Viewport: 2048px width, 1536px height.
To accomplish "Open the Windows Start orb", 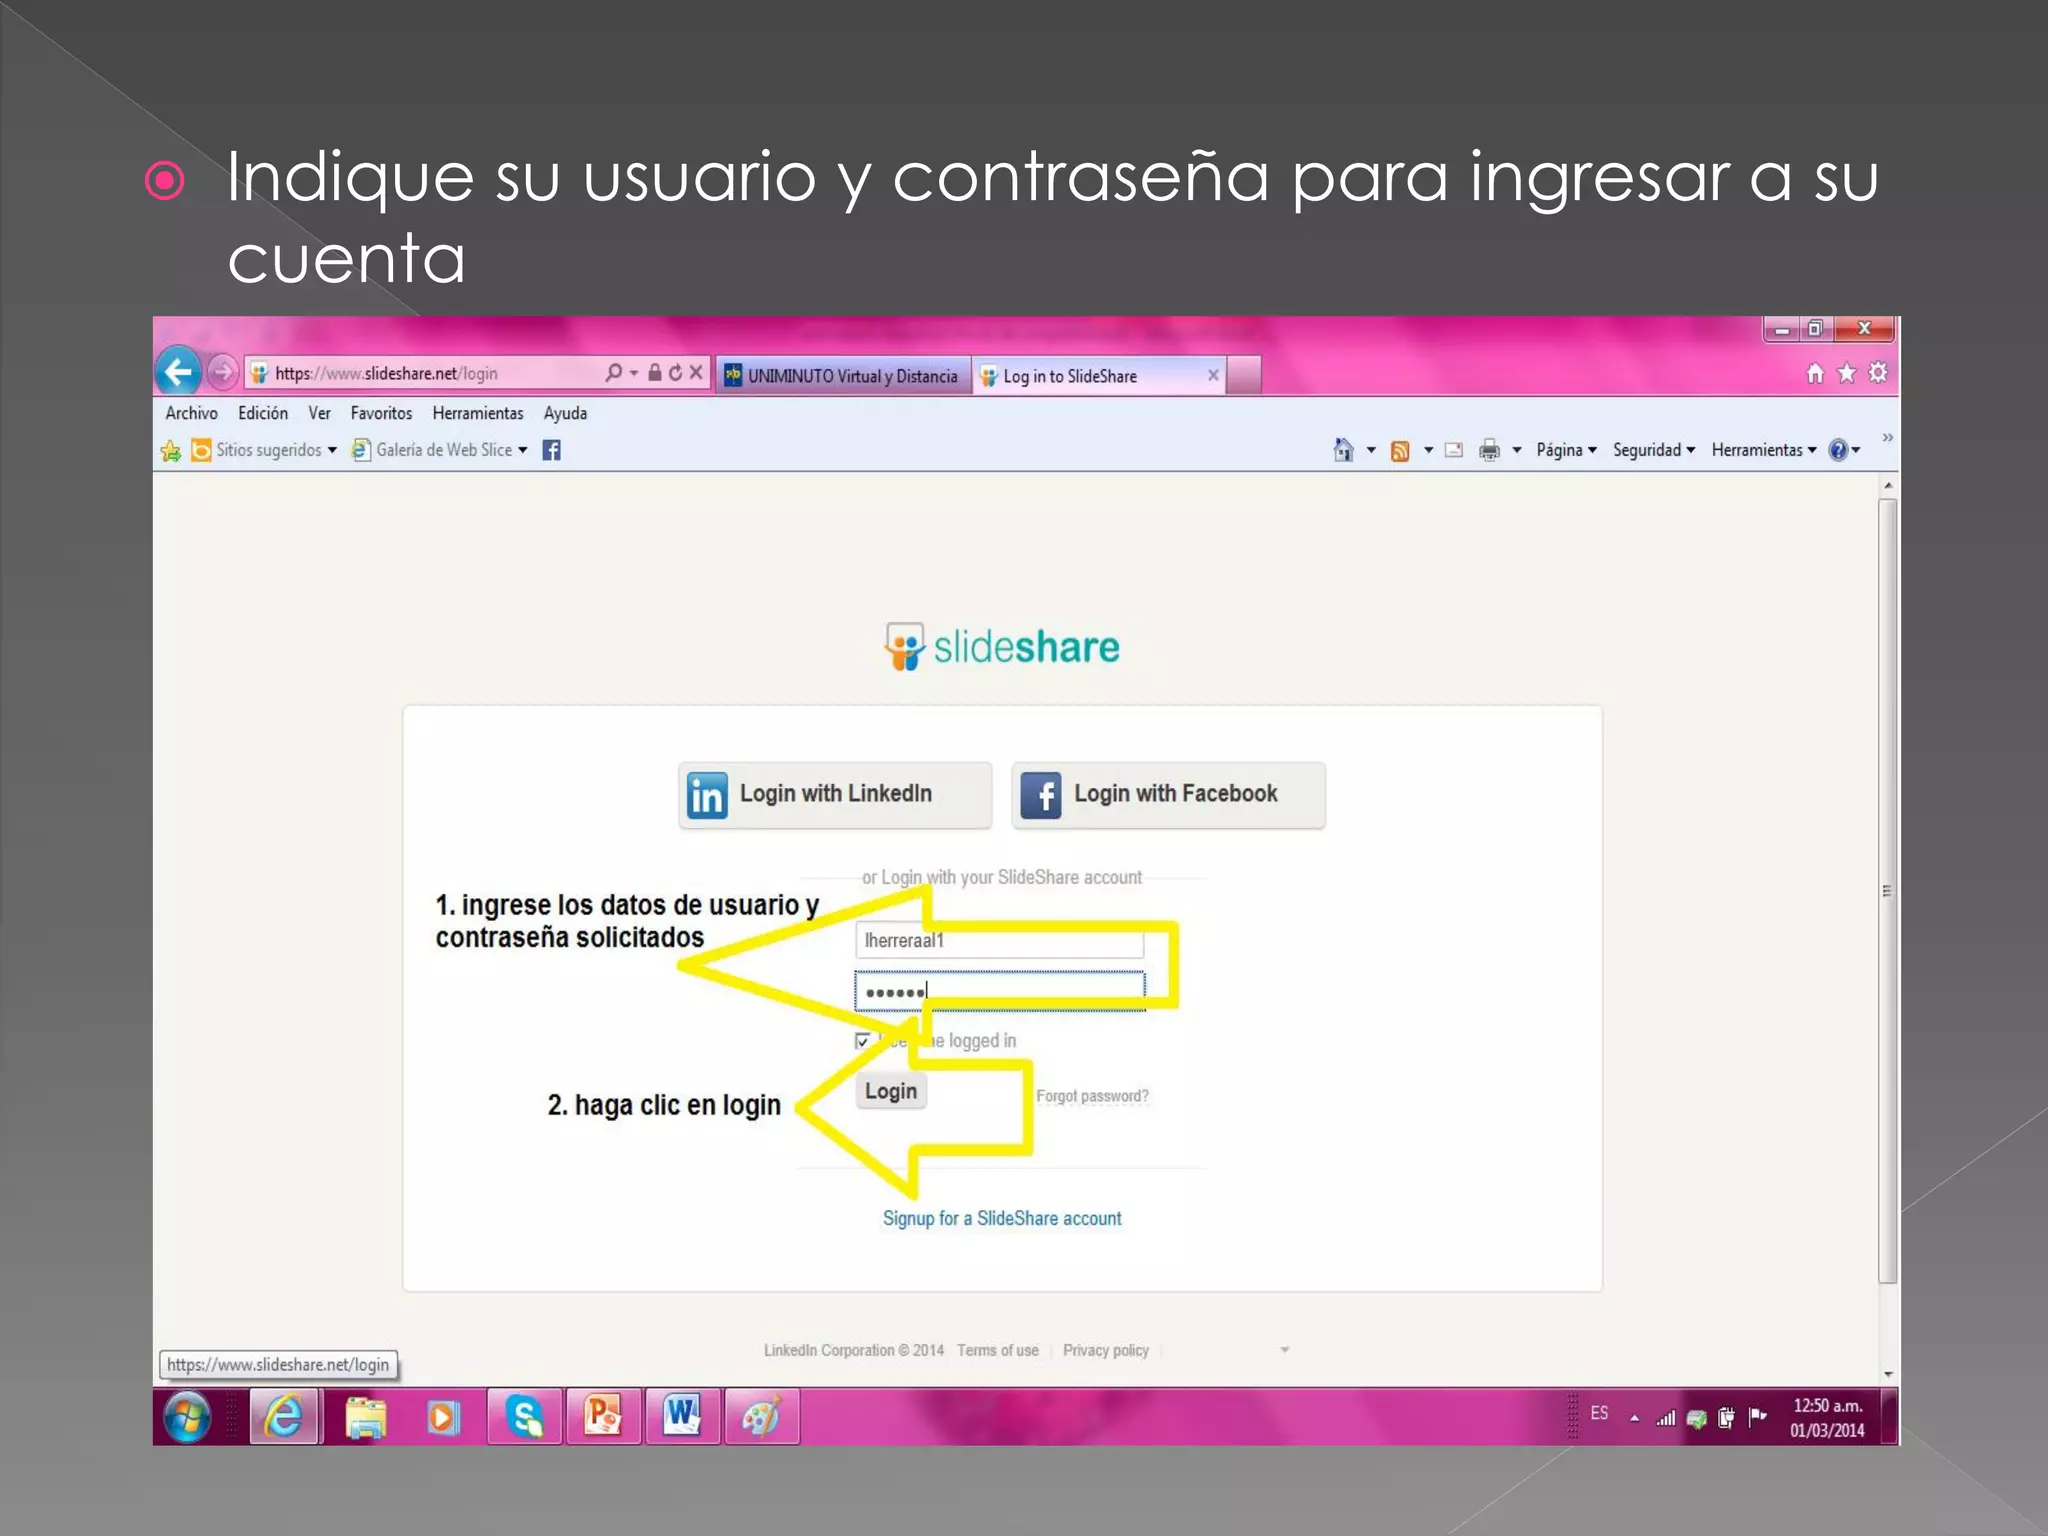I will pyautogui.click(x=187, y=1416).
